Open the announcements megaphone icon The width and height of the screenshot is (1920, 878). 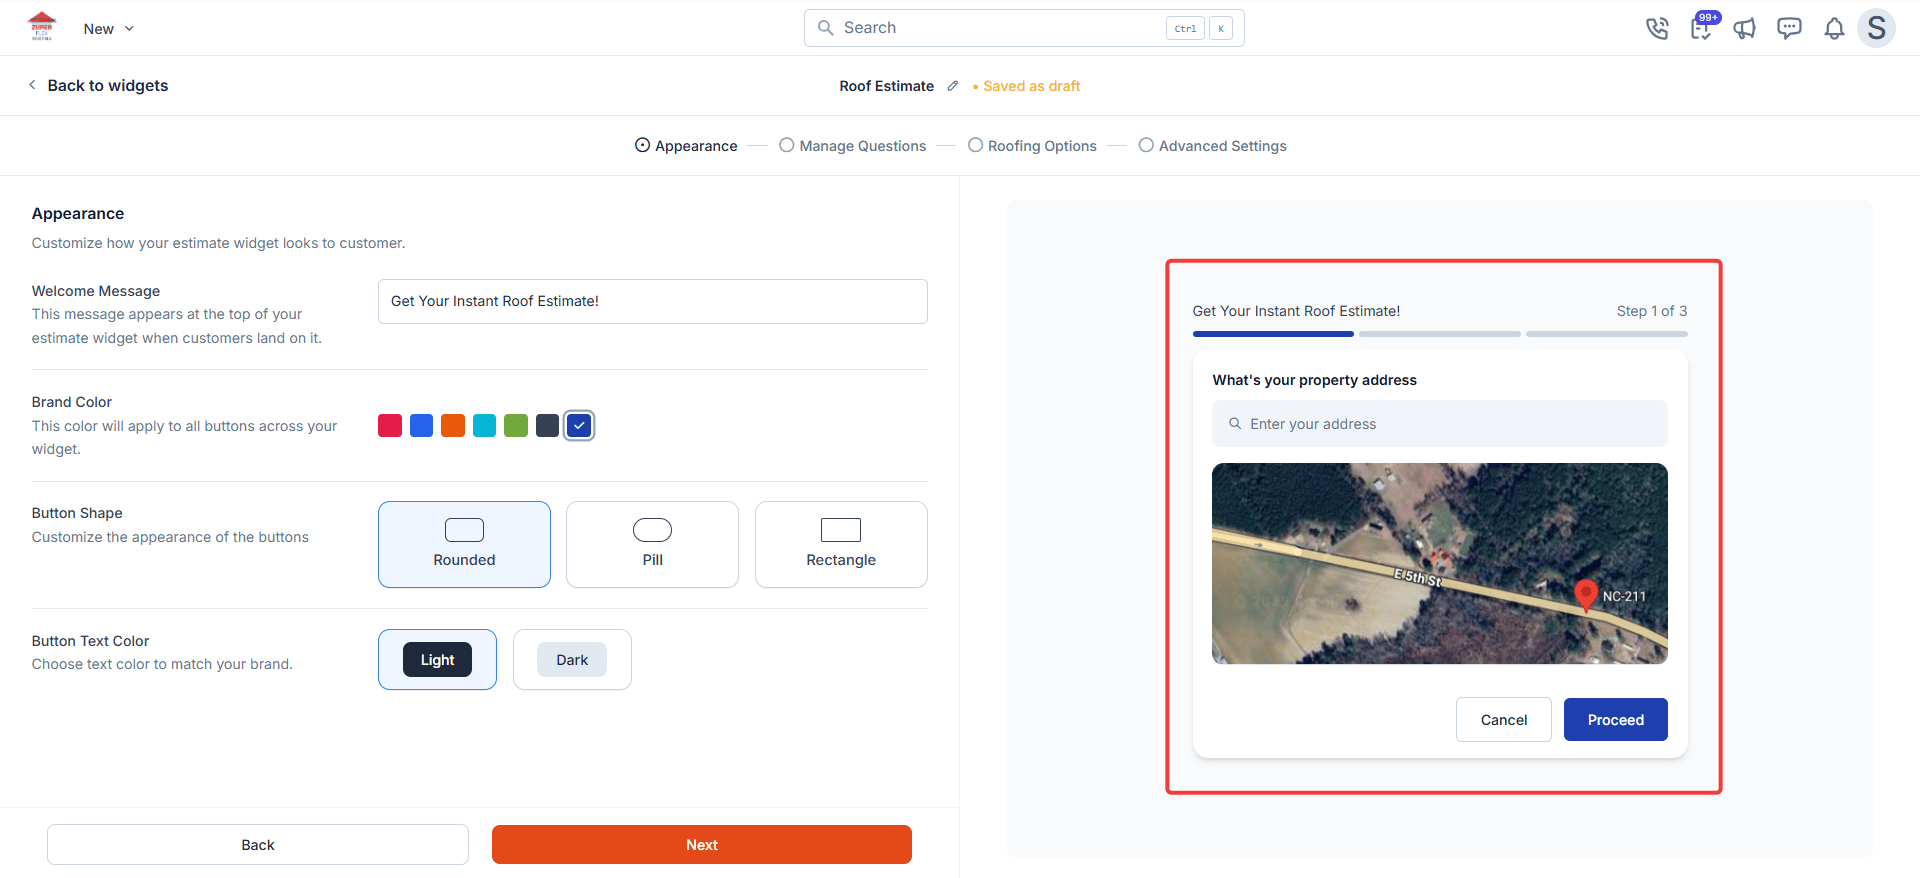(1745, 28)
